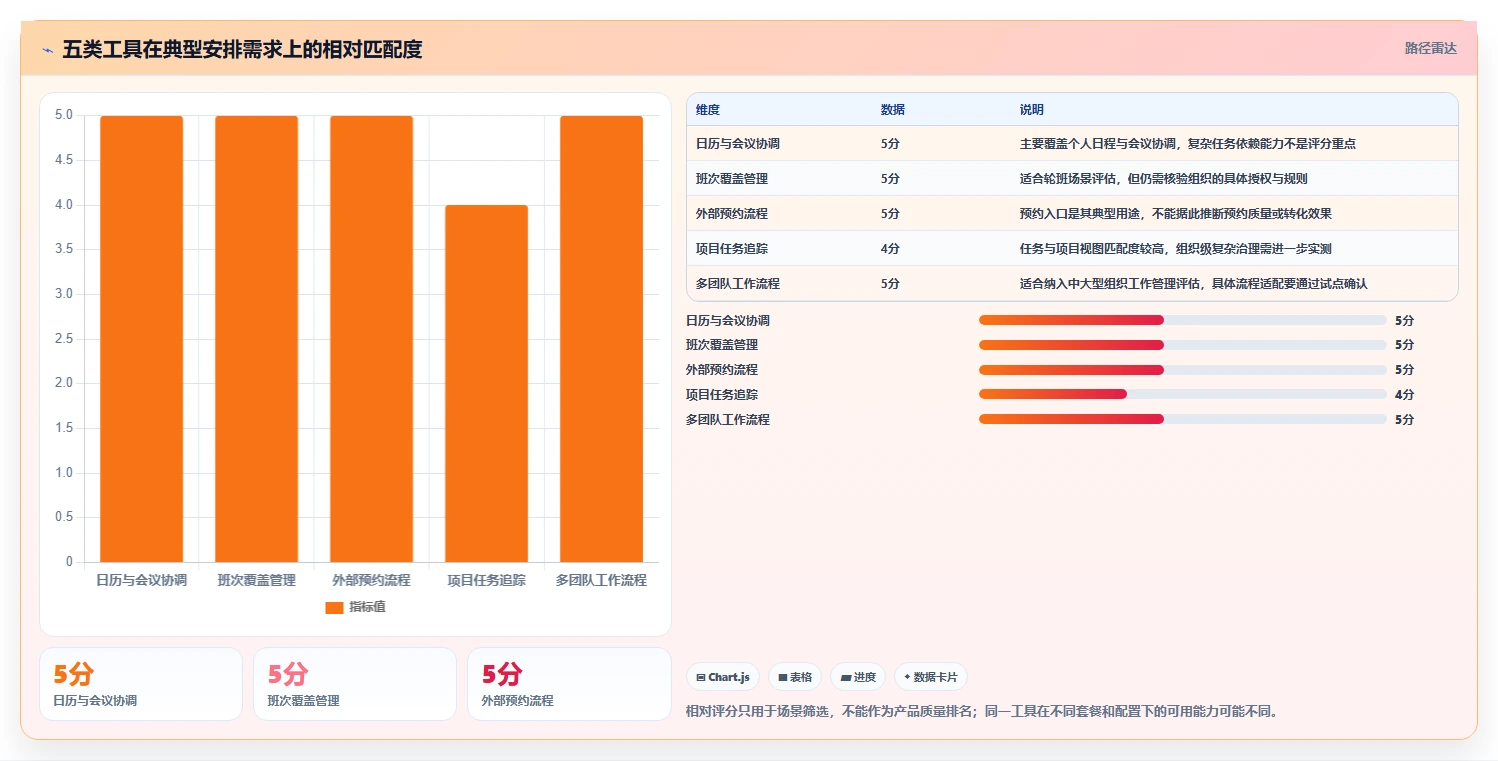Click the 多团队工作流程 progress bar

(x=1183, y=419)
